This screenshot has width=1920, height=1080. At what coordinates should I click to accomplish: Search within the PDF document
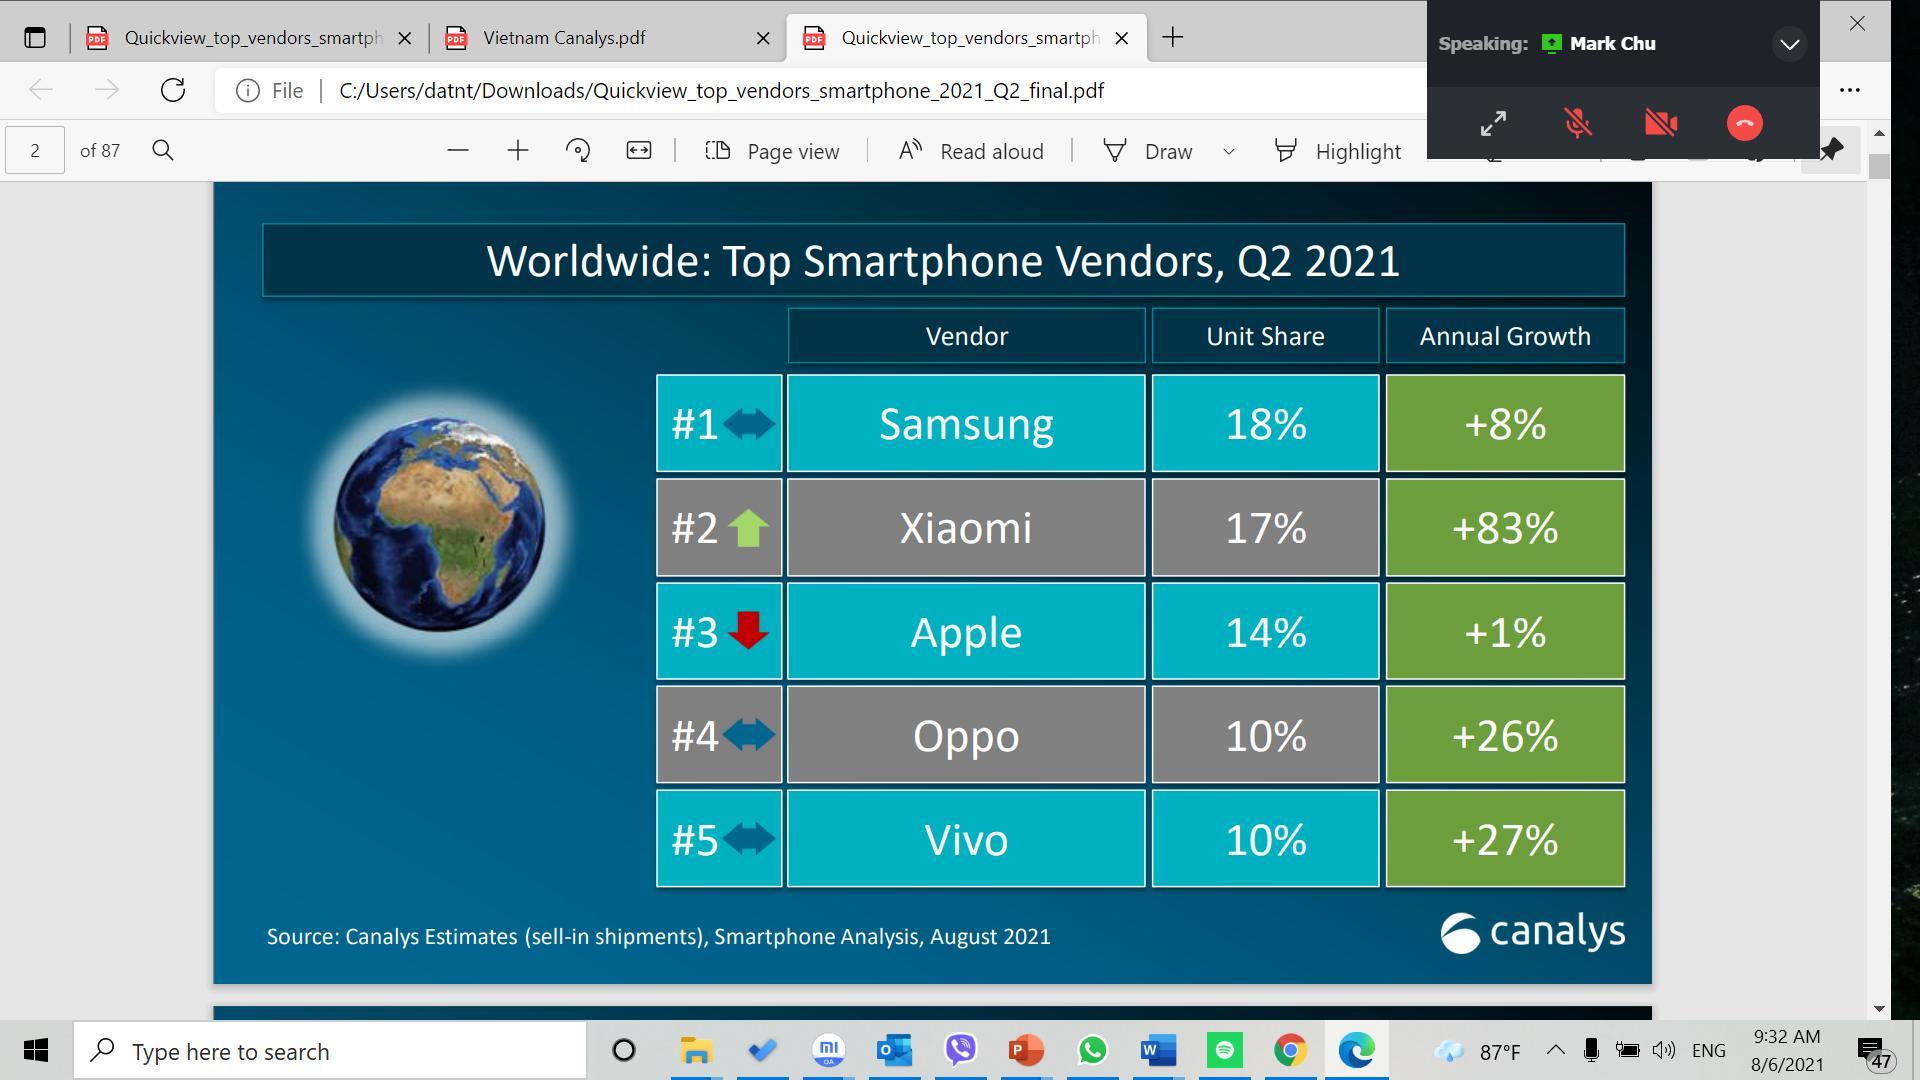pyautogui.click(x=163, y=150)
